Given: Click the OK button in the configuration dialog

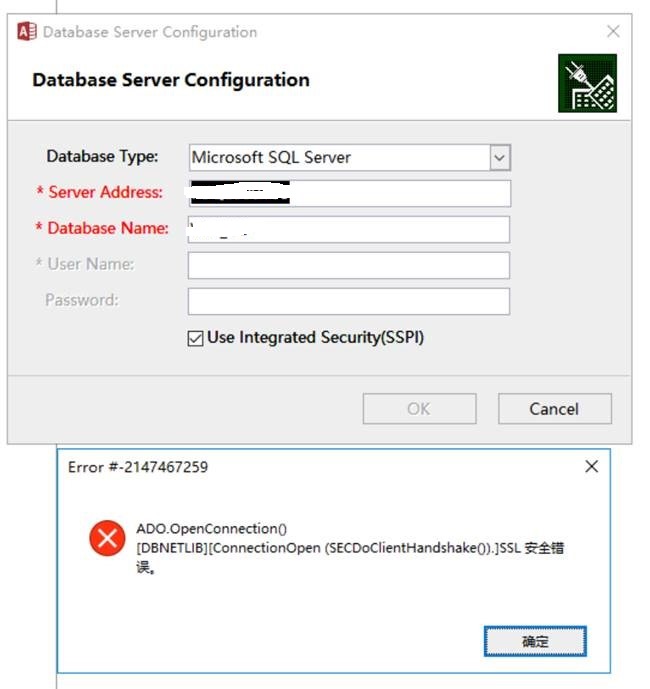Looking at the screenshot, I should coord(419,409).
